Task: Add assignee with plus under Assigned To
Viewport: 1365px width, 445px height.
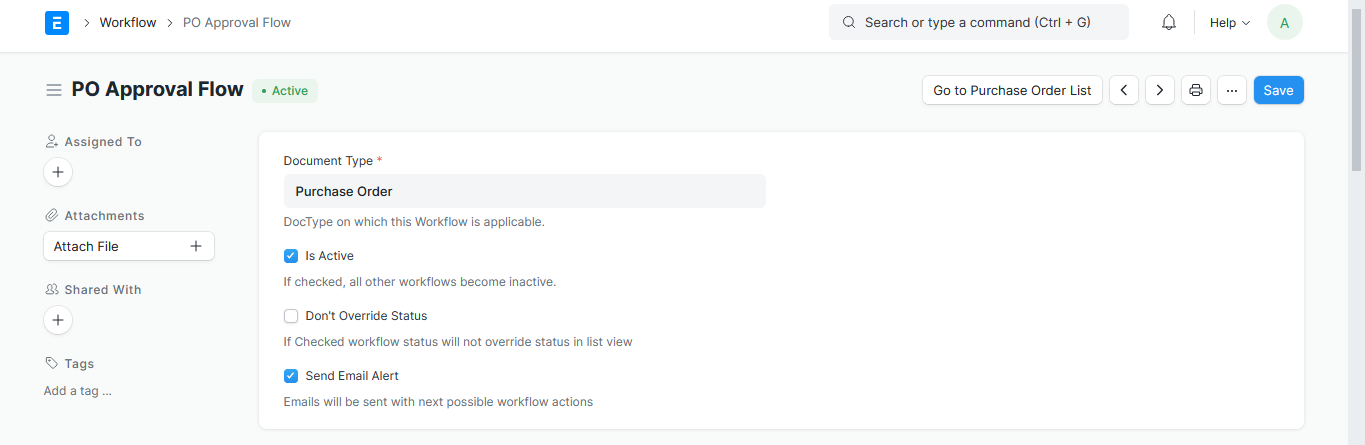Action: [58, 172]
